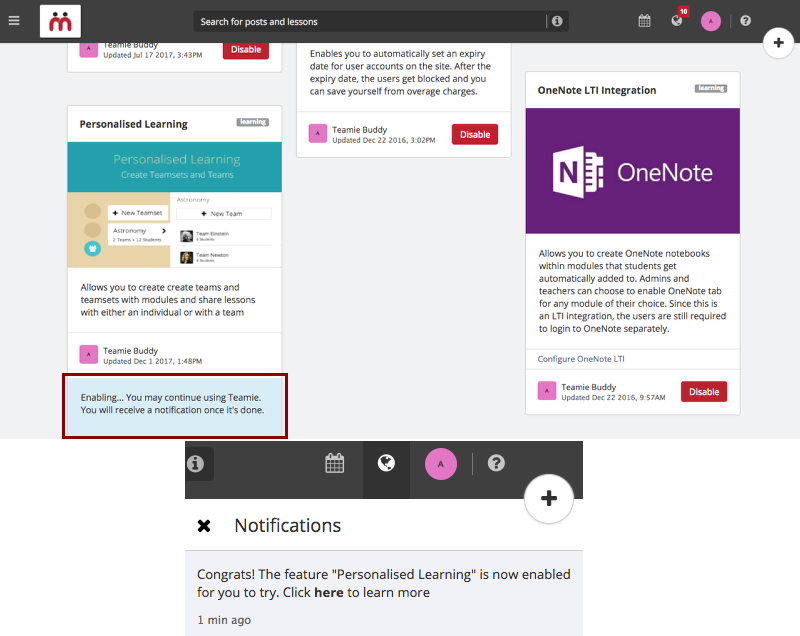Click the large round plus button near Notifications

pos(549,498)
